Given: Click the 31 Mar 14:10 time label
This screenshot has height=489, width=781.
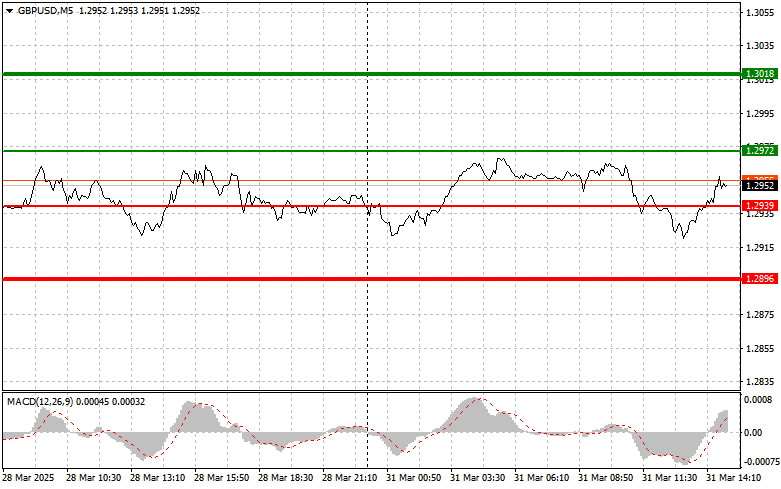Looking at the screenshot, I should tap(734, 478).
